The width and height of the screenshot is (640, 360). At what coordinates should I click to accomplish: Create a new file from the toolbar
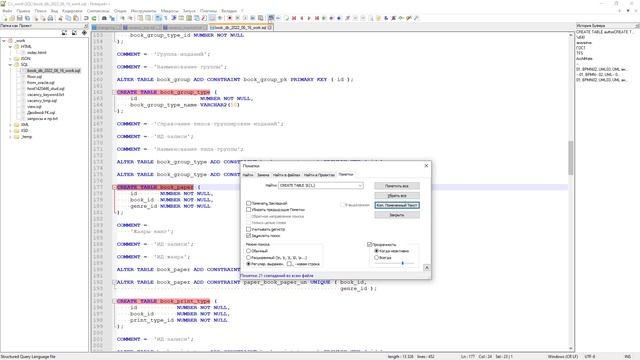pyautogui.click(x=5, y=18)
